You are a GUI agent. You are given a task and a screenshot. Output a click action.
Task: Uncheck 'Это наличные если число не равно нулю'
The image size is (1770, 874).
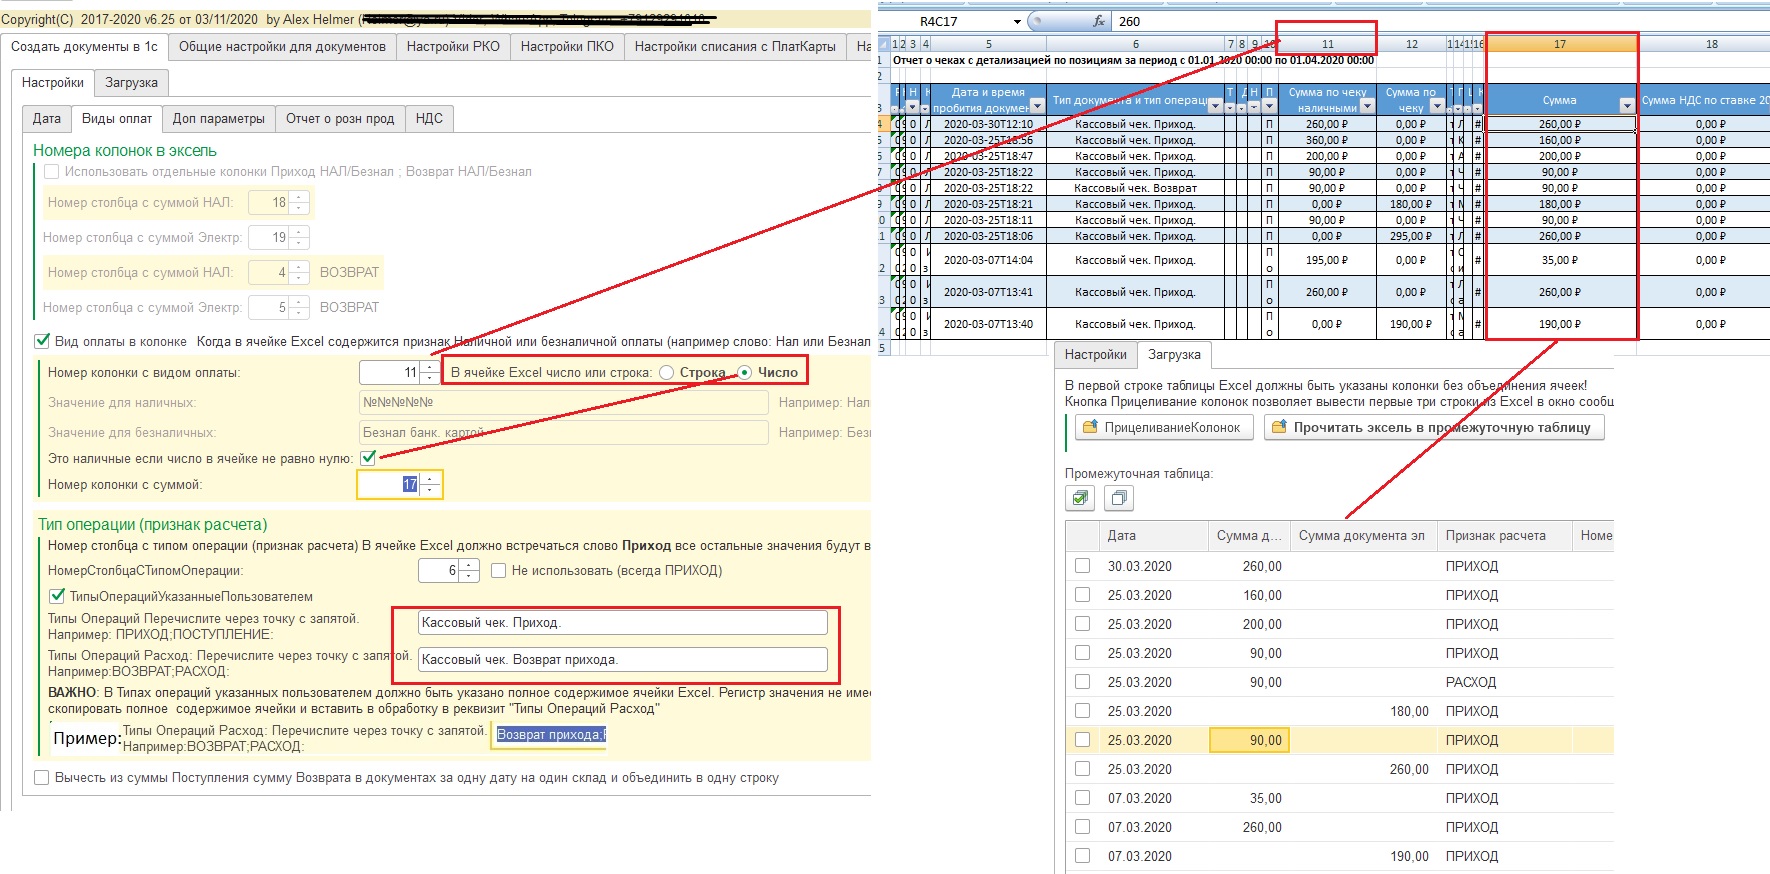click(x=368, y=458)
